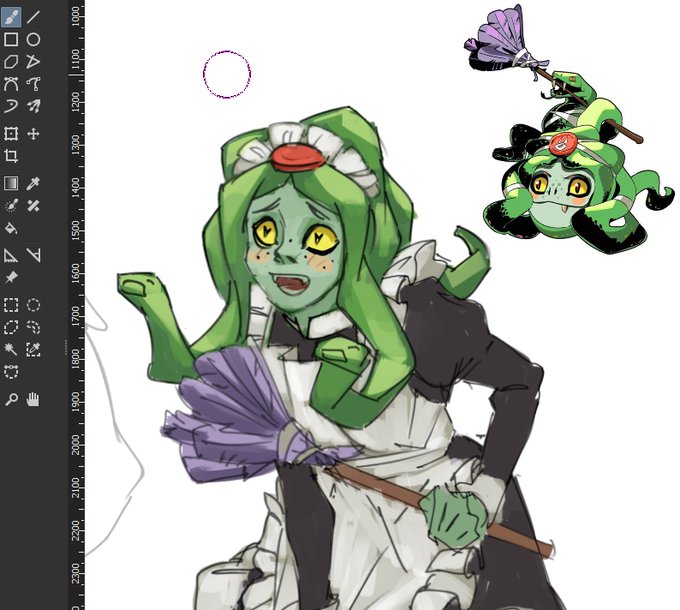Select the Measure tool
The image size is (680, 610).
click(33, 255)
